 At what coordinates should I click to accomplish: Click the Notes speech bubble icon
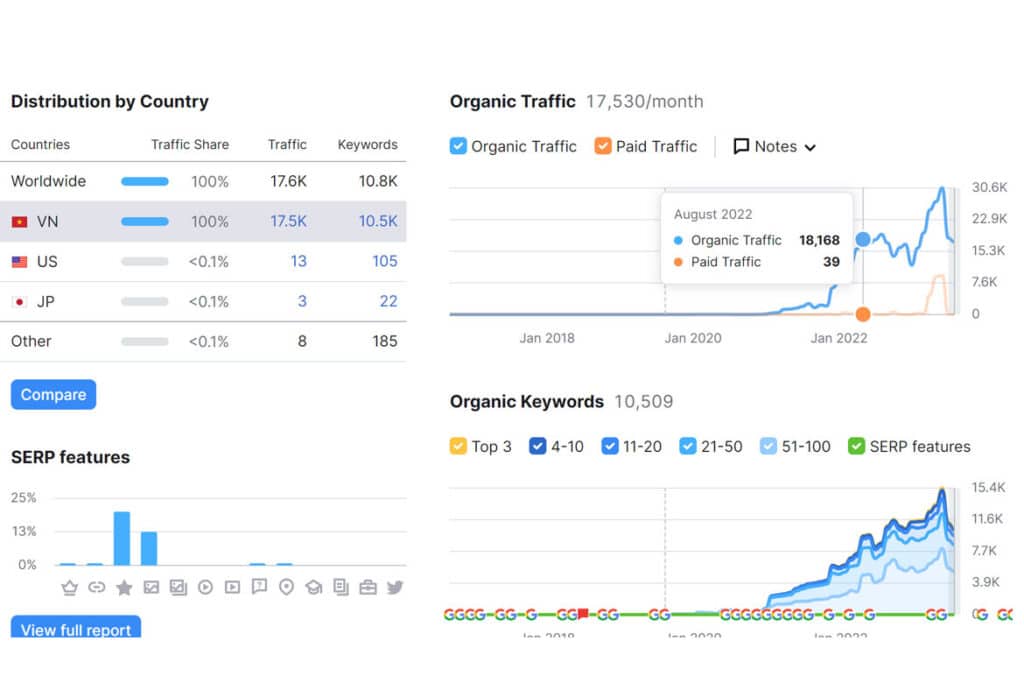tap(741, 146)
